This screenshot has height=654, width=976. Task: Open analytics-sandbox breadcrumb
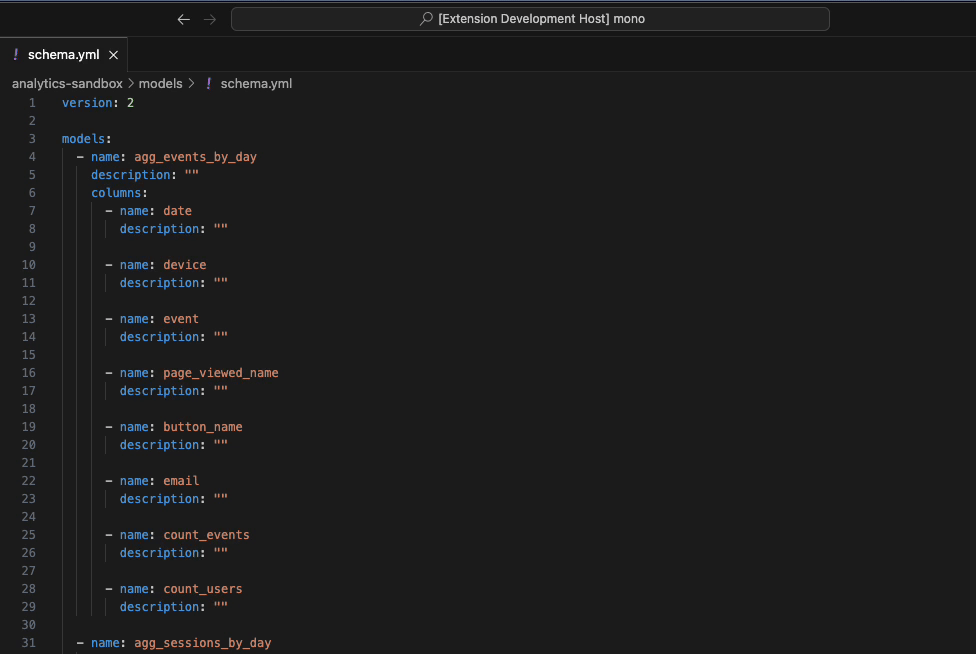point(67,83)
